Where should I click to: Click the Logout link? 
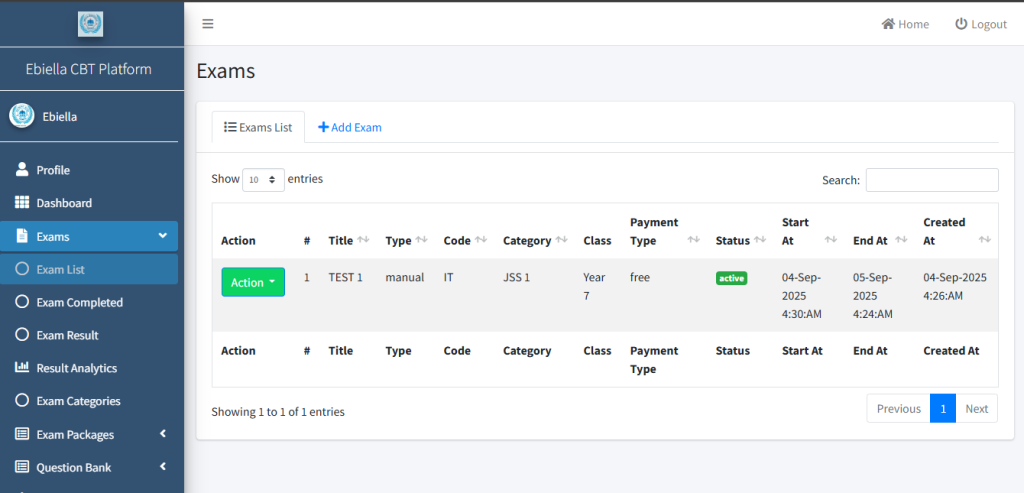click(980, 24)
